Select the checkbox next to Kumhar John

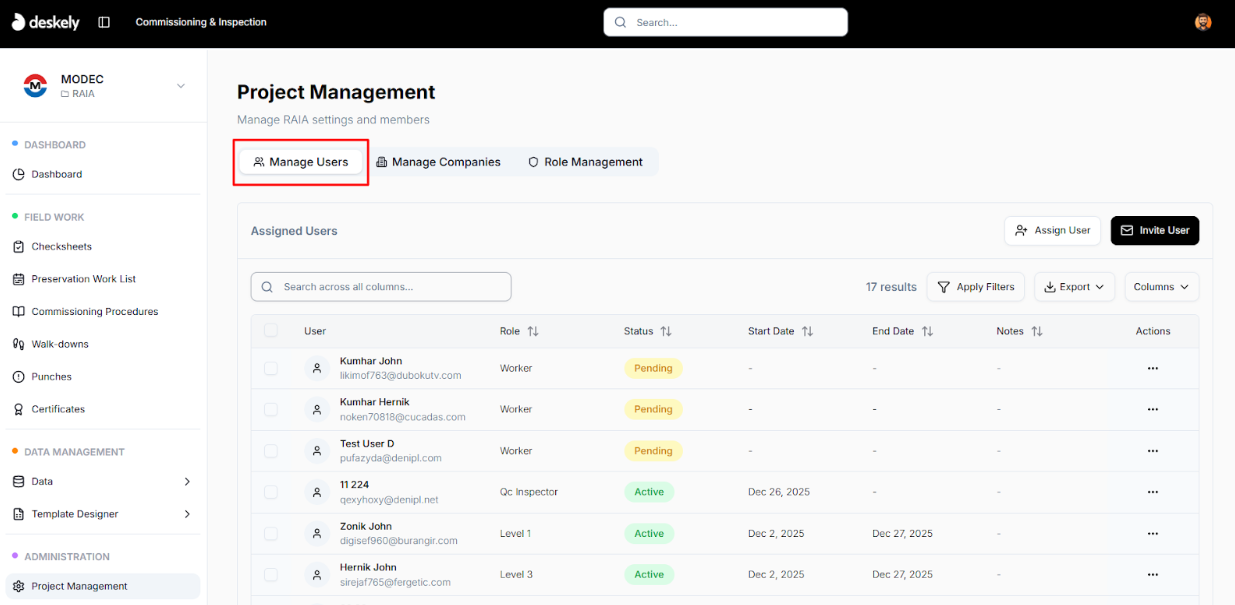(x=270, y=368)
